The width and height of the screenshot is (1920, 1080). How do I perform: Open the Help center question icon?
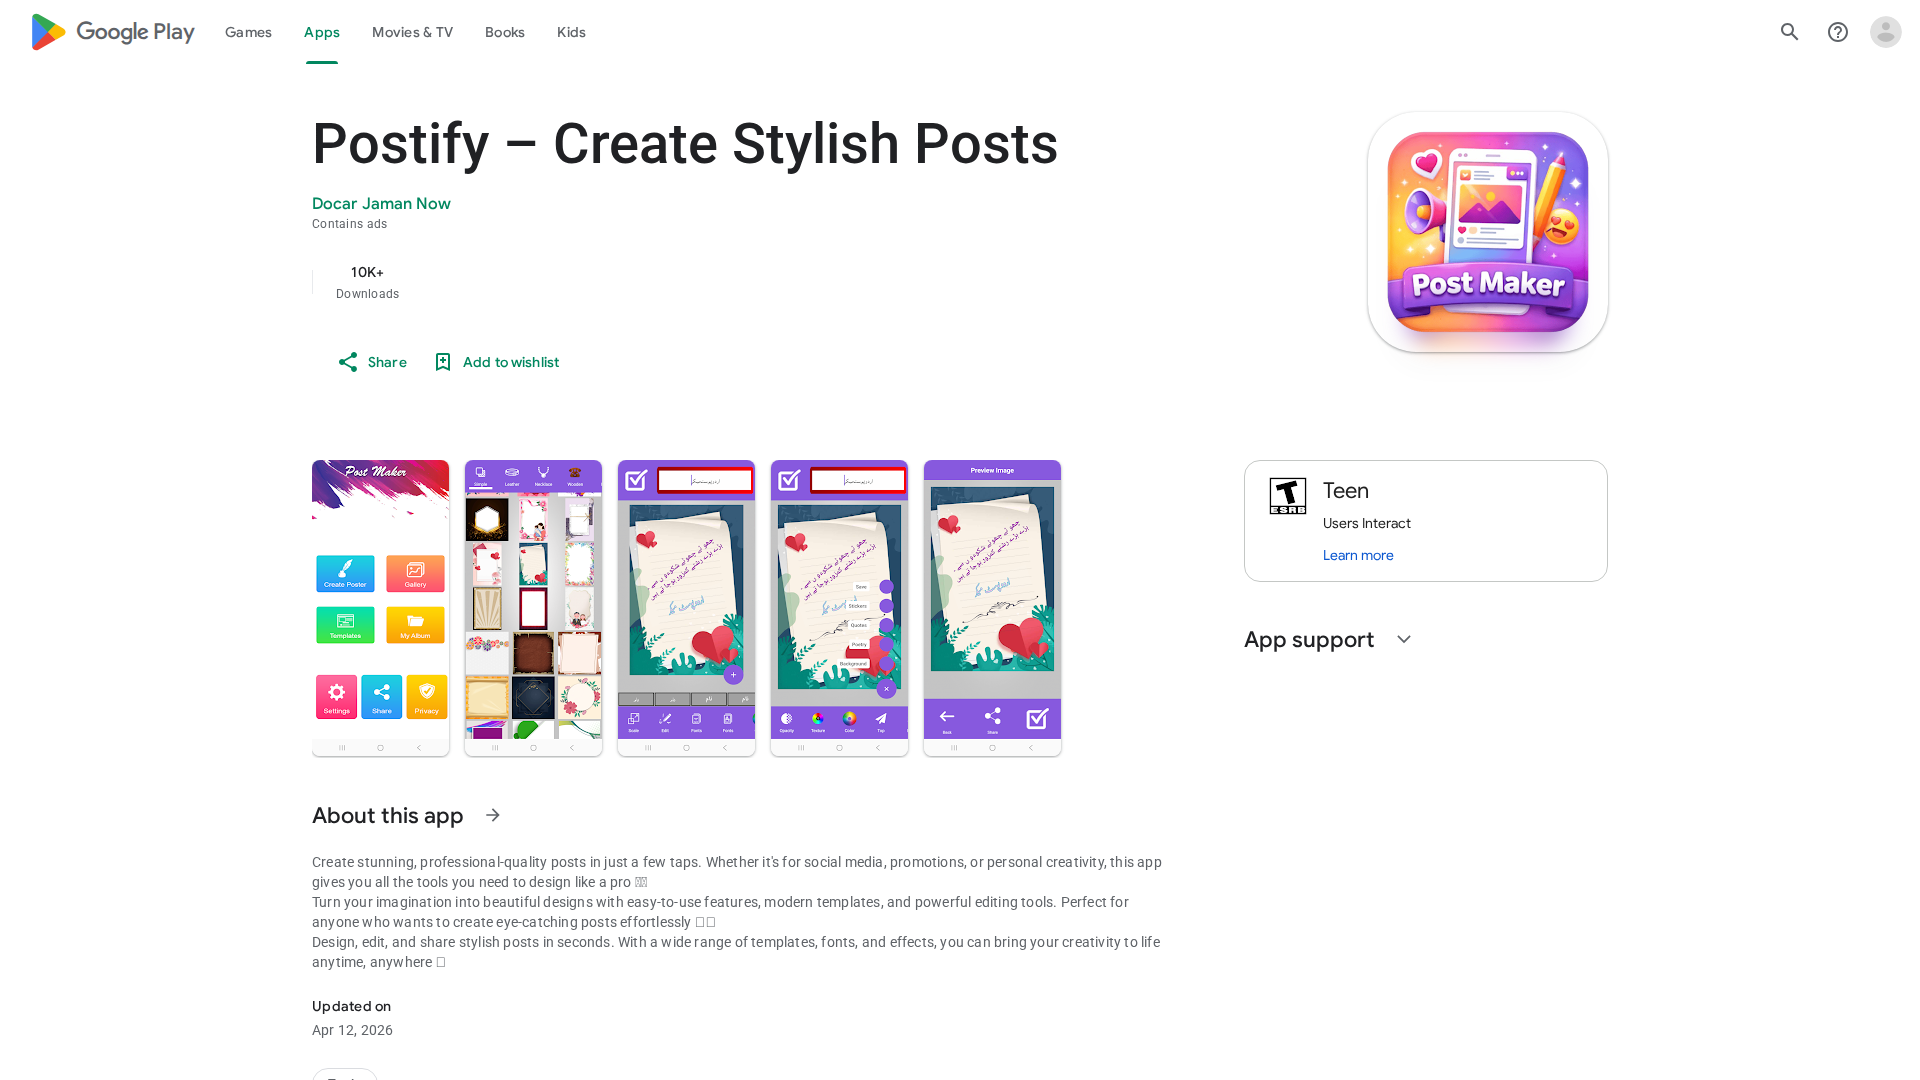tap(1837, 32)
